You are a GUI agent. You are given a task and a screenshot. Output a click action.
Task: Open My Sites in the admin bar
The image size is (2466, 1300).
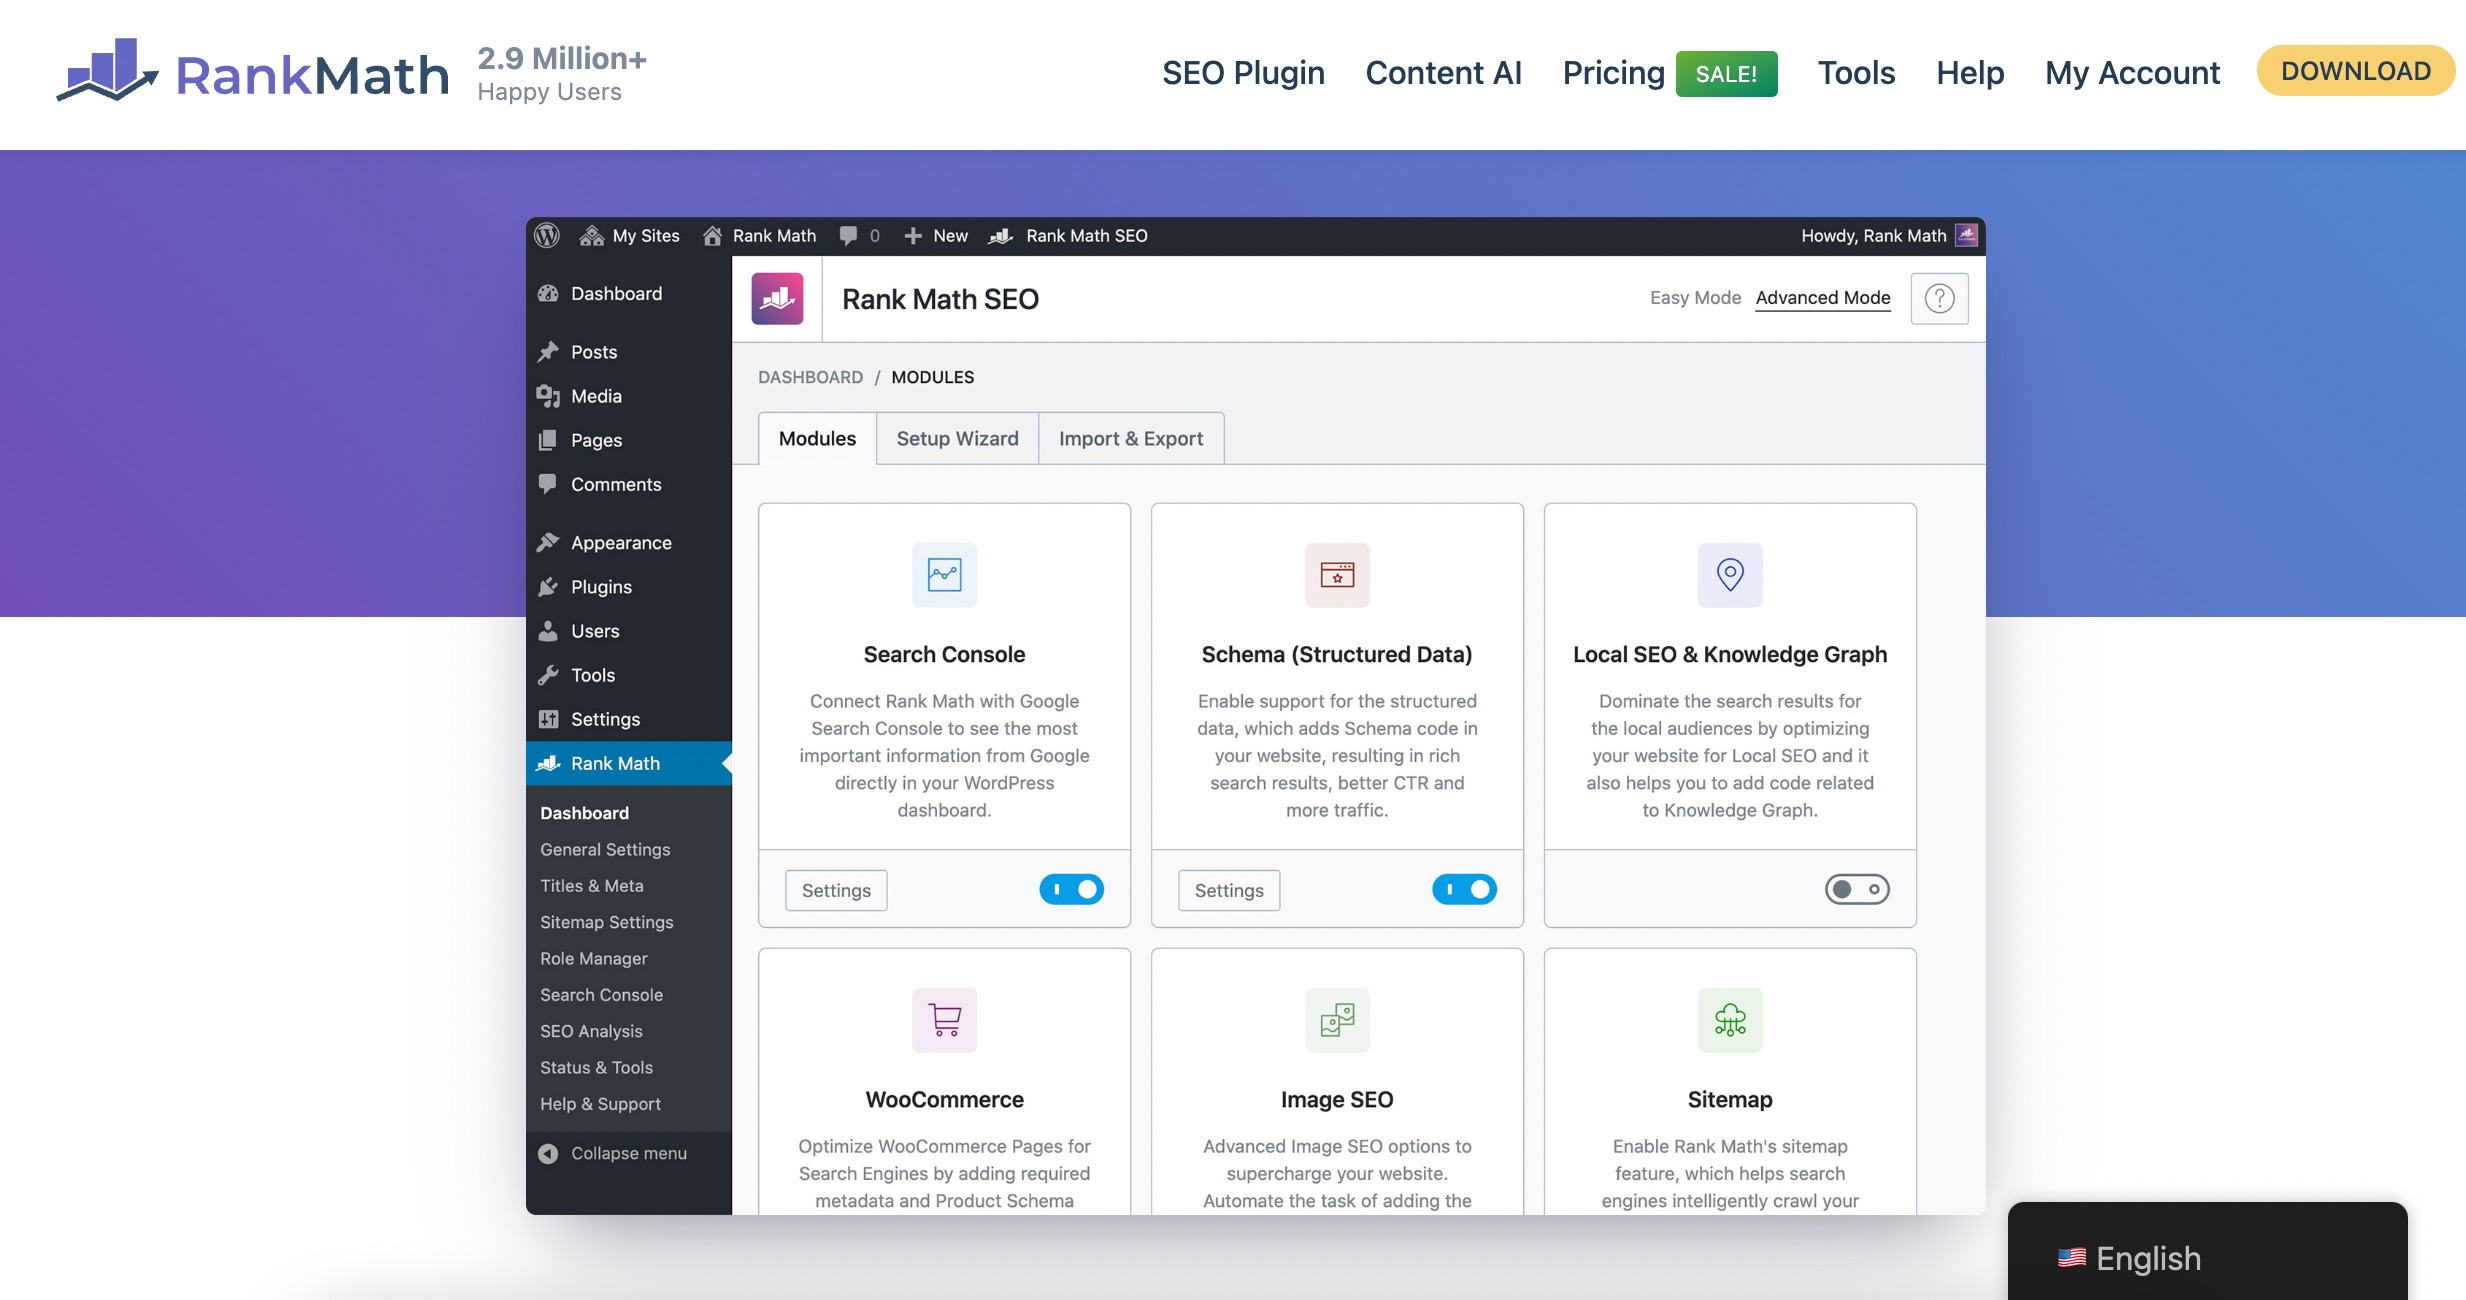[x=630, y=236]
